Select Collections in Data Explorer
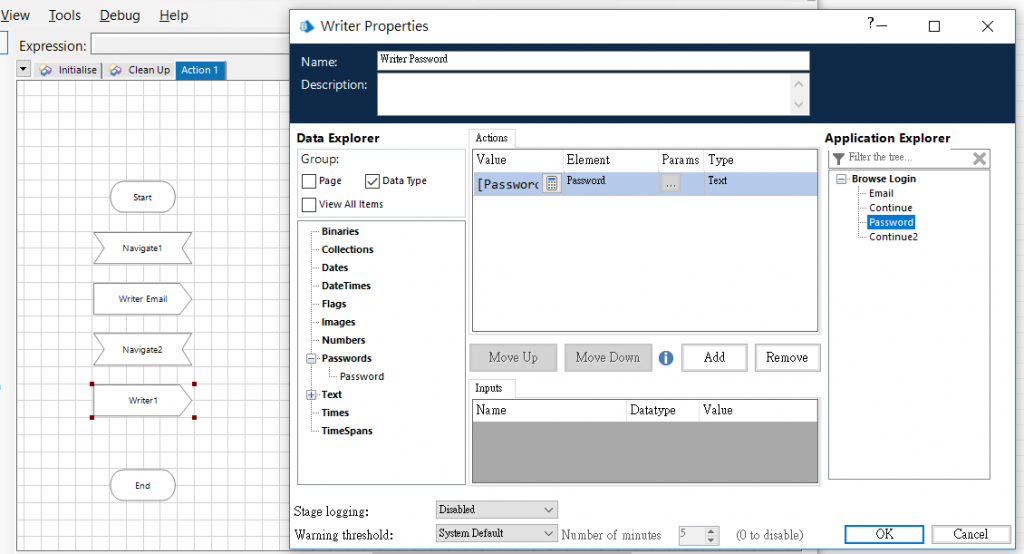 (x=347, y=250)
